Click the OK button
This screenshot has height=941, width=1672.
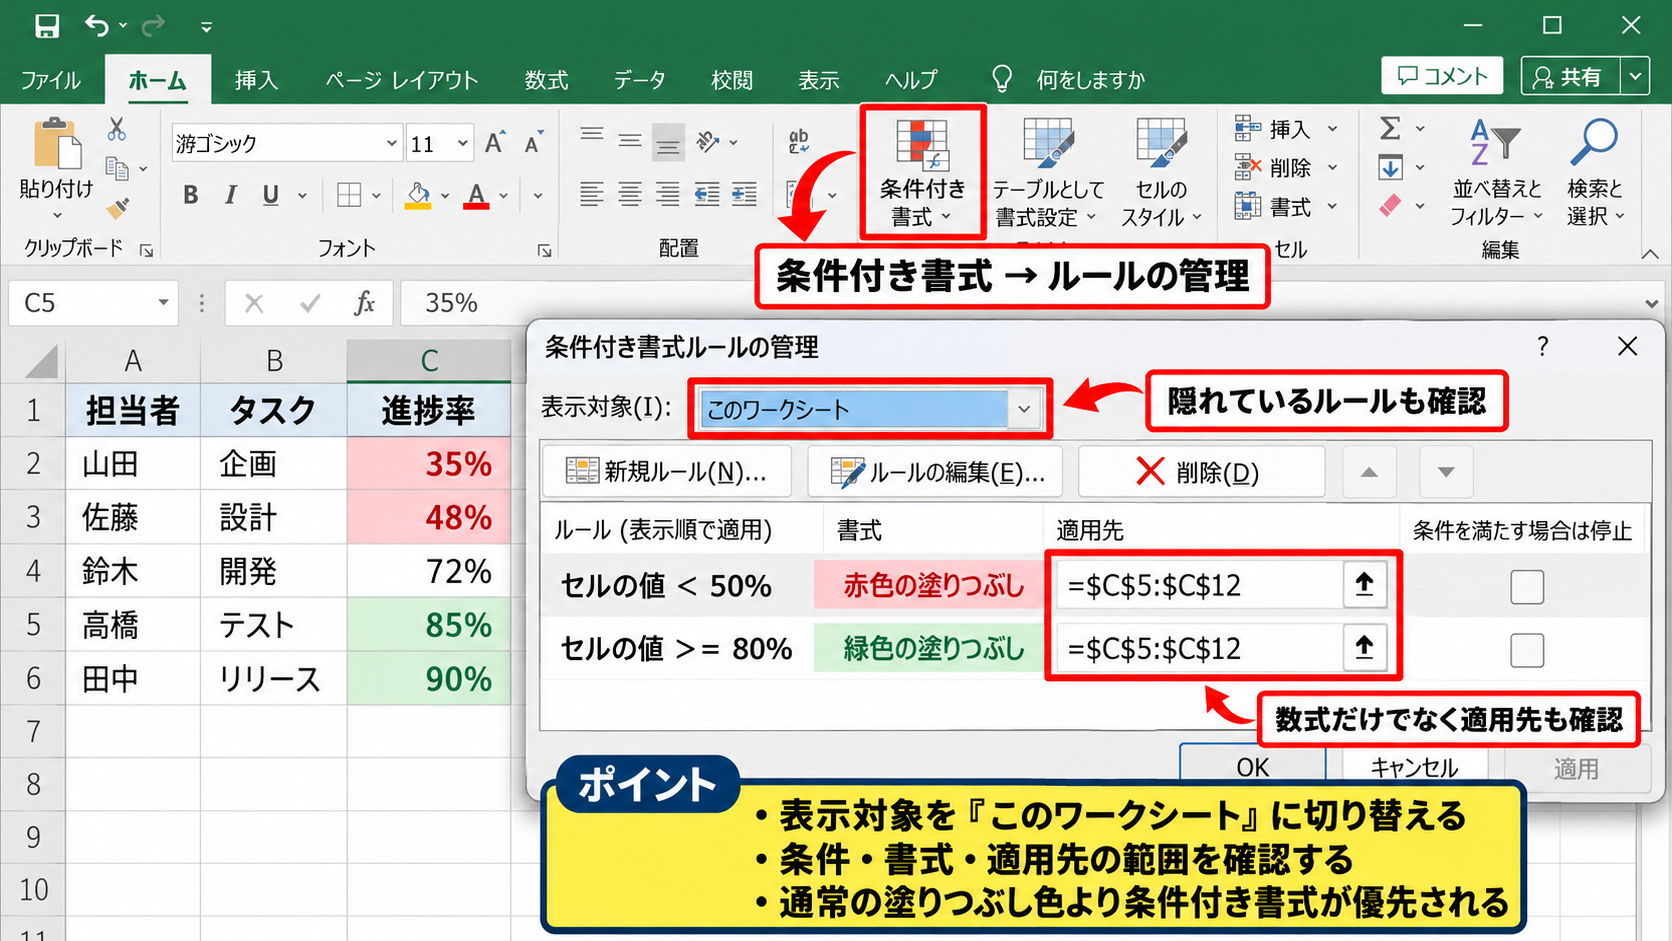(x=1252, y=766)
